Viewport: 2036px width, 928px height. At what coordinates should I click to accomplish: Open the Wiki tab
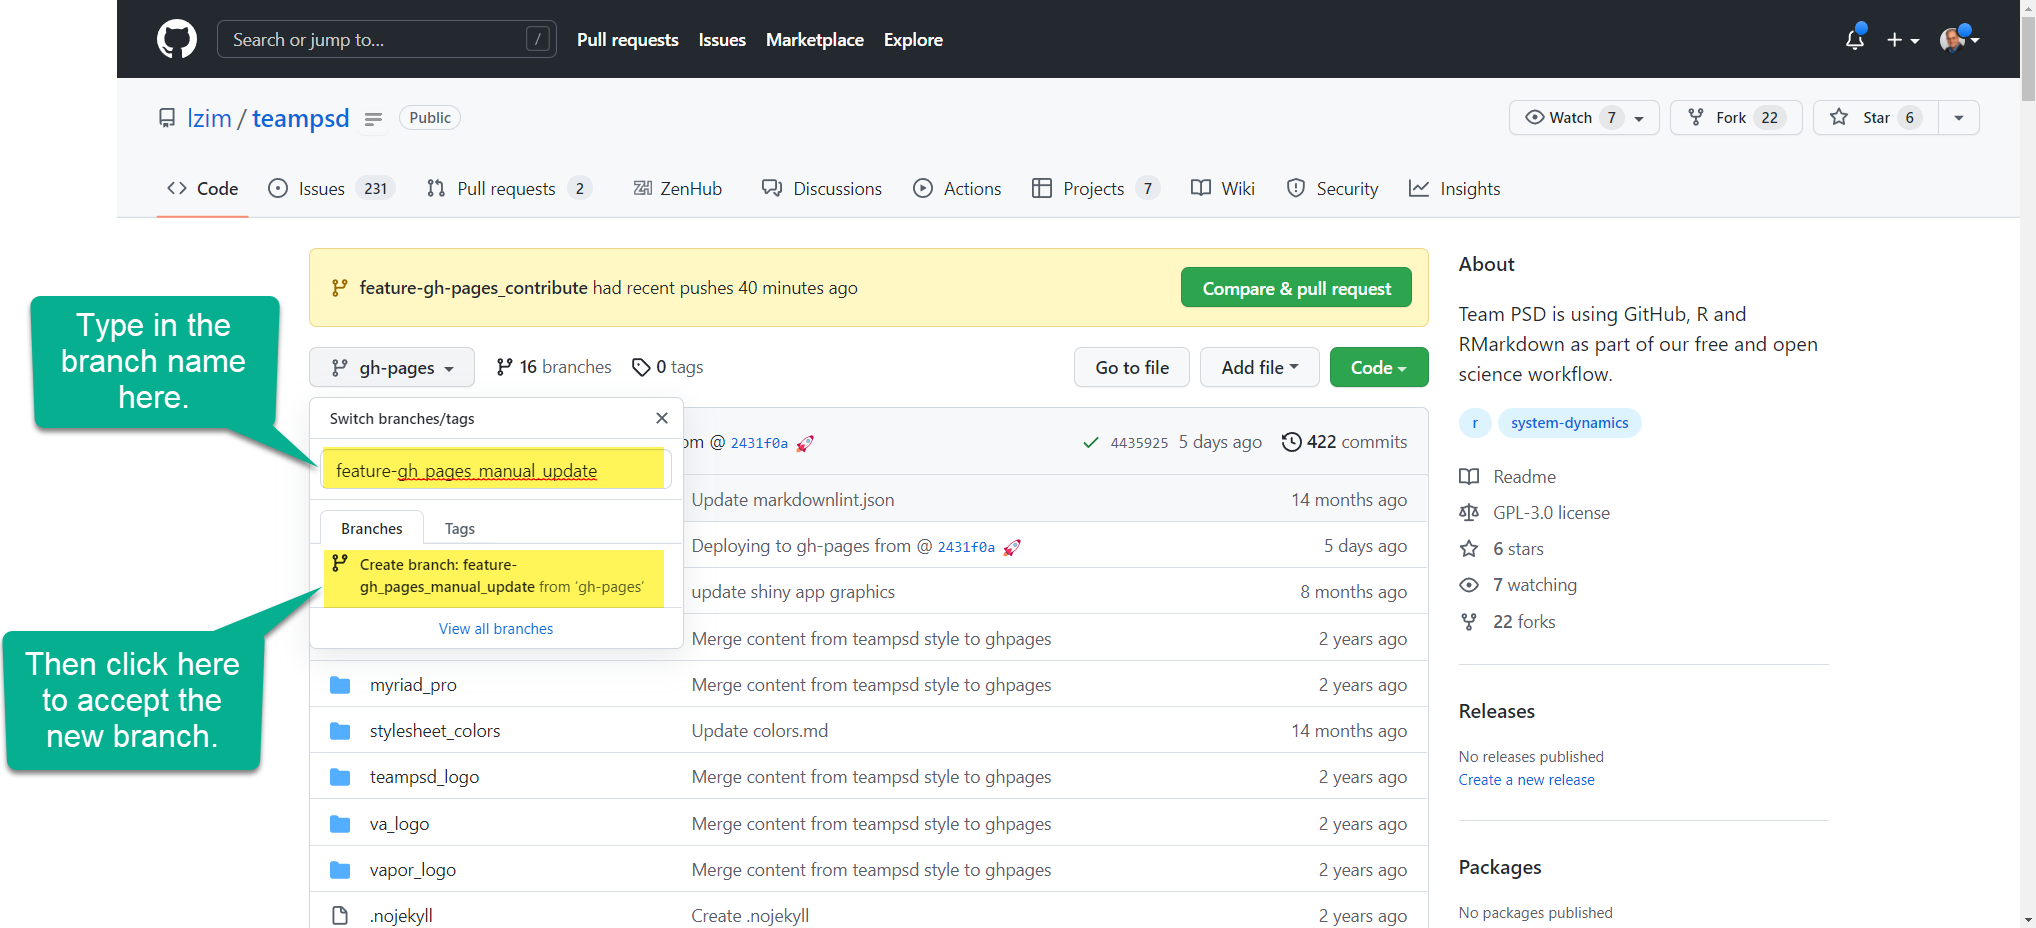pyautogui.click(x=1223, y=188)
